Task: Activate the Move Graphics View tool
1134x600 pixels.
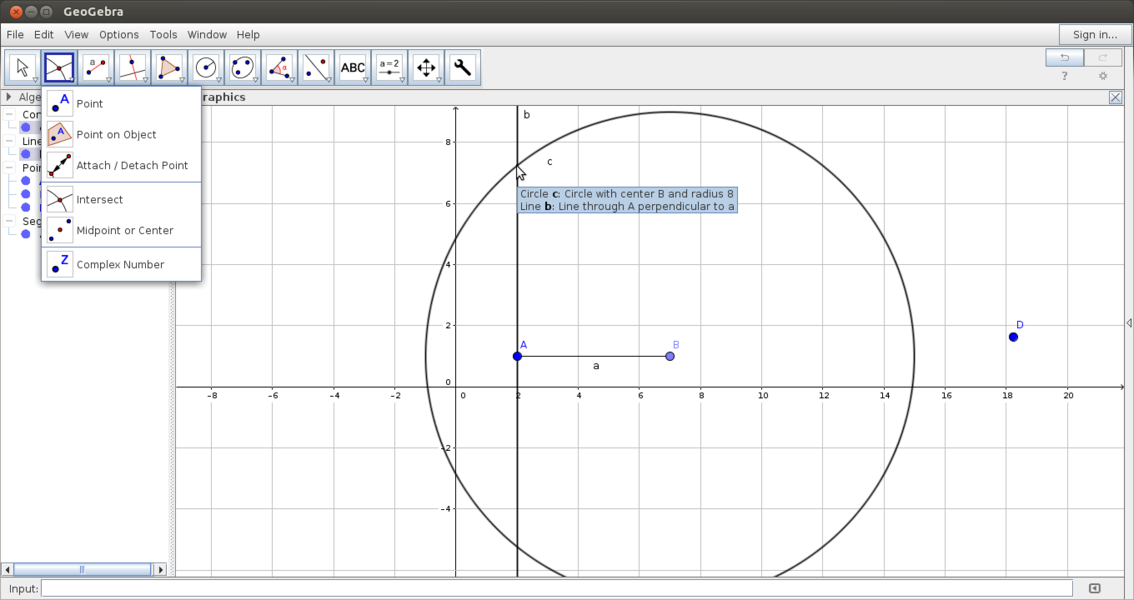Action: coord(426,67)
